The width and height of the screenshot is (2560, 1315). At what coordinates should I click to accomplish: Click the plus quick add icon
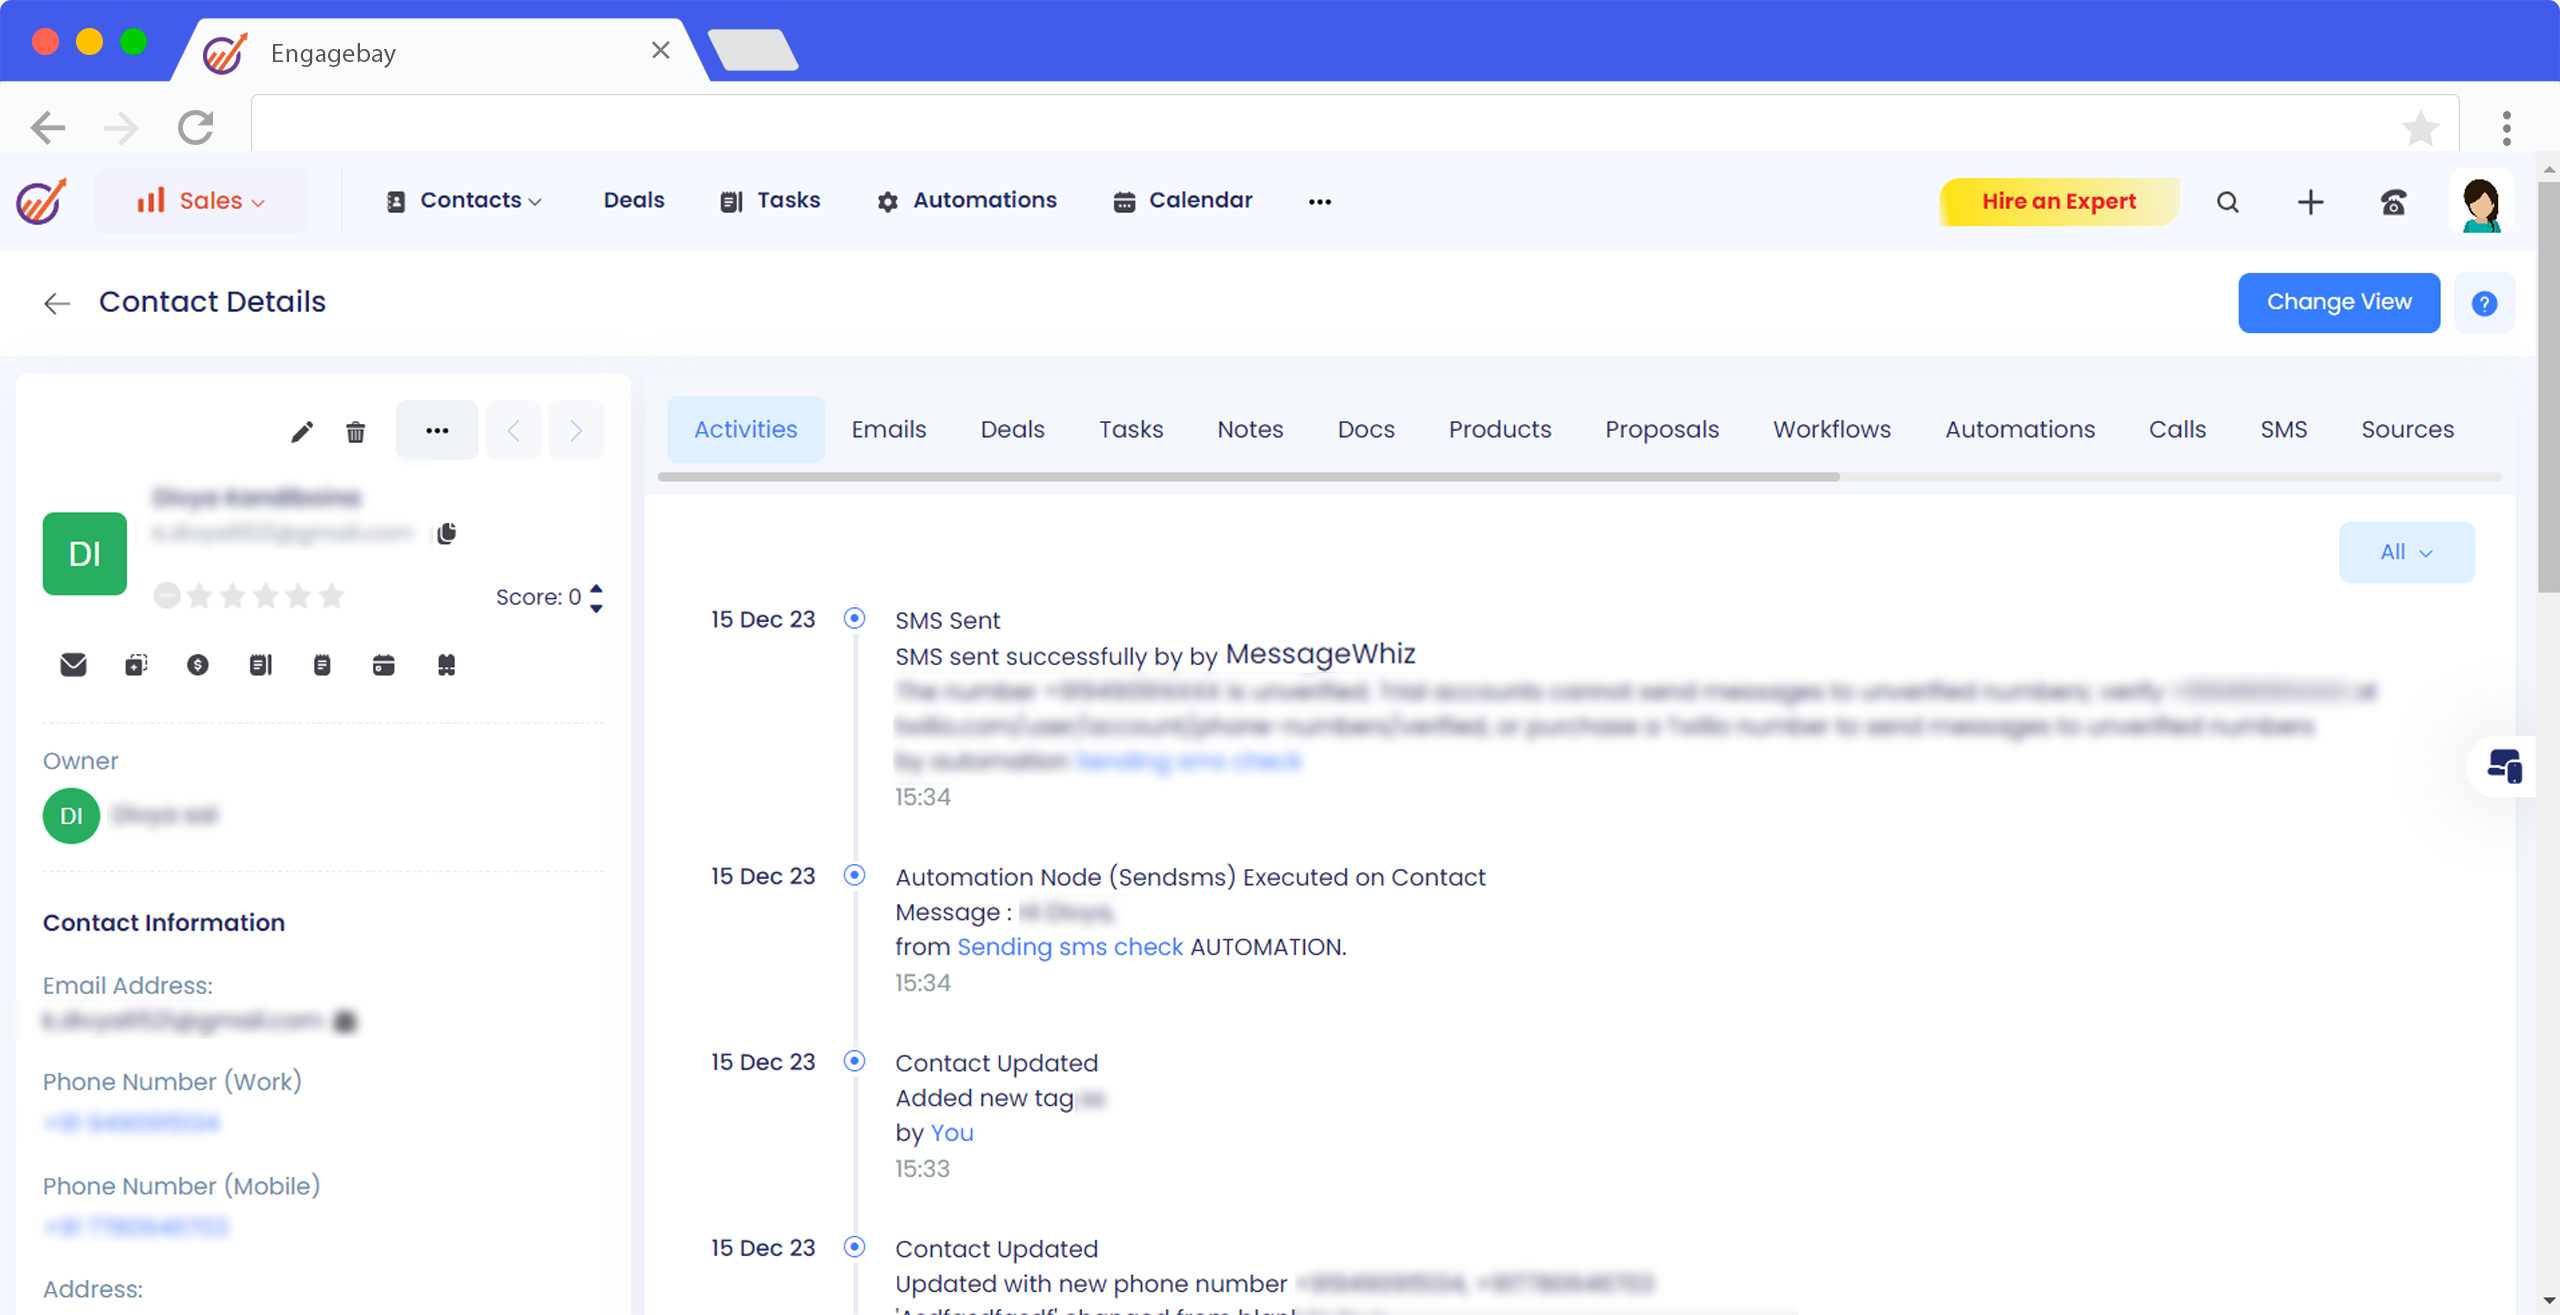2310,202
